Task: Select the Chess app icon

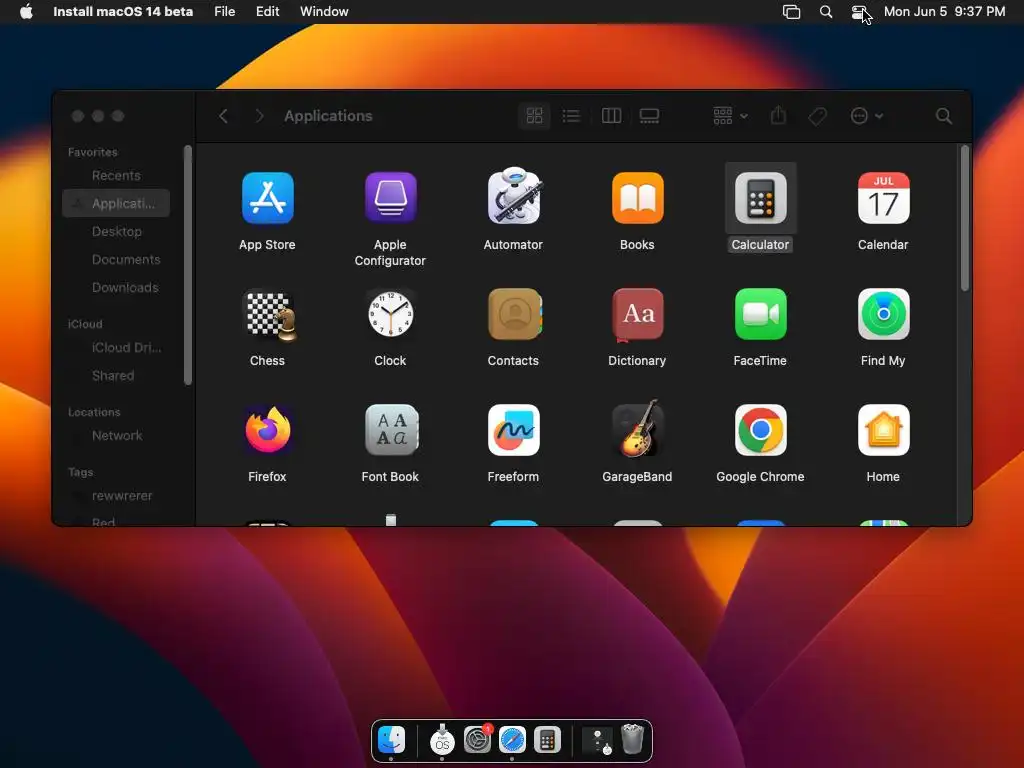Action: coord(268,315)
